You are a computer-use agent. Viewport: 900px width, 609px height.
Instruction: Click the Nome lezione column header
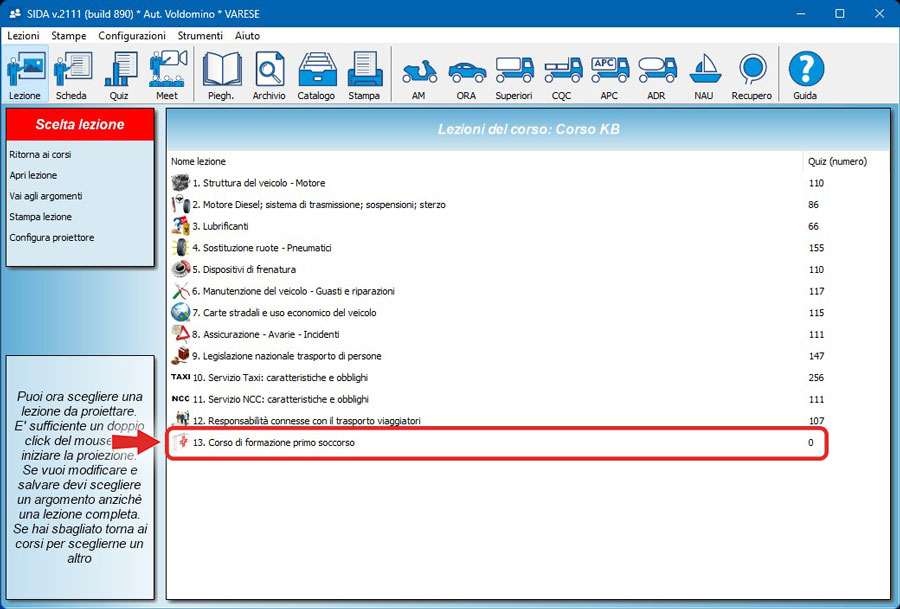(x=198, y=161)
